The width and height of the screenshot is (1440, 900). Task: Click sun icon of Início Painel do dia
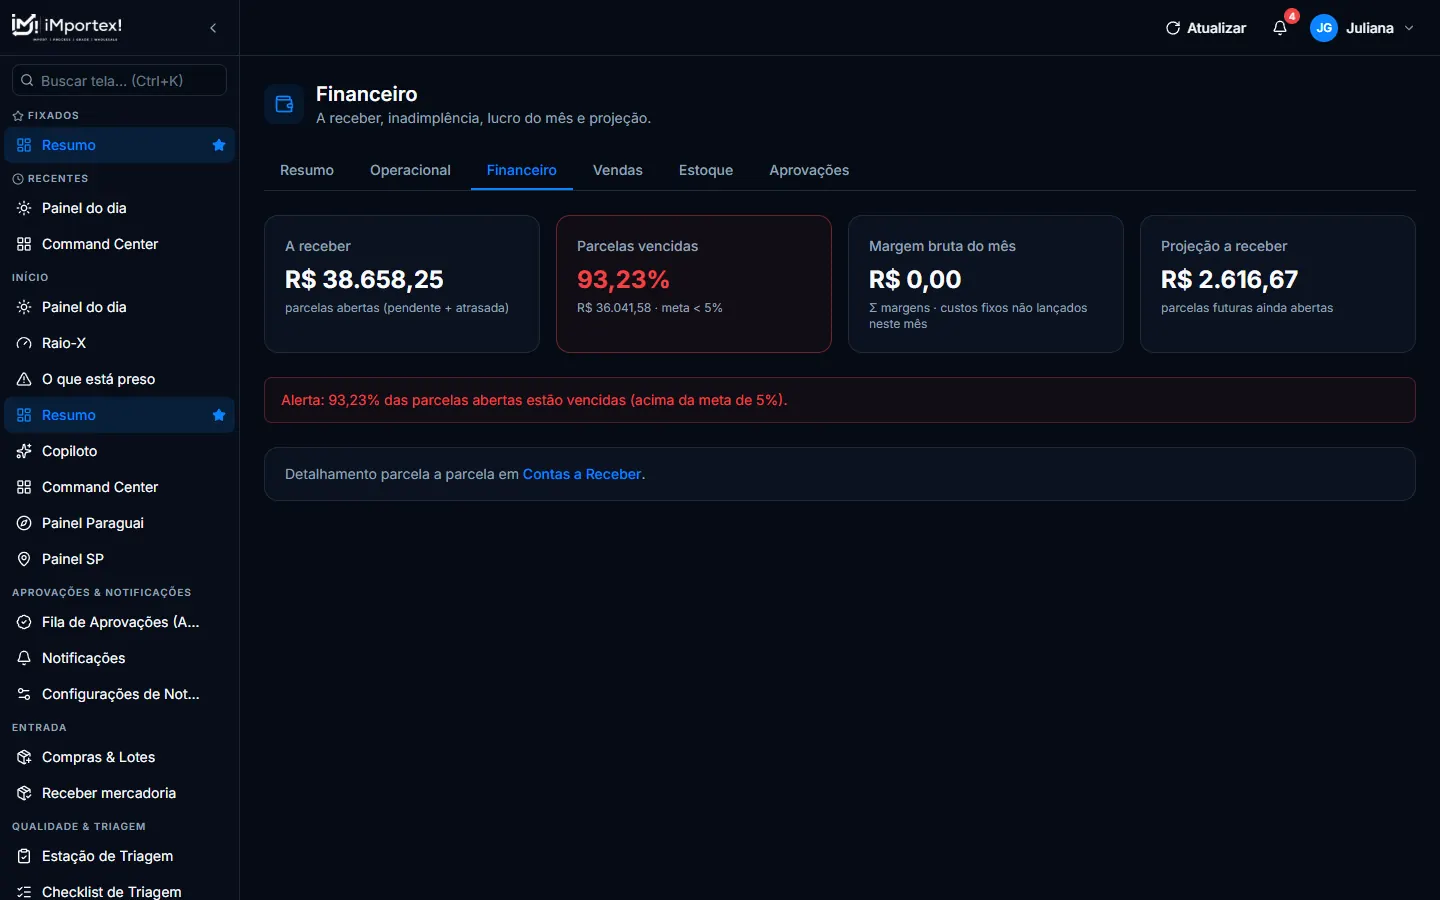[x=24, y=307]
